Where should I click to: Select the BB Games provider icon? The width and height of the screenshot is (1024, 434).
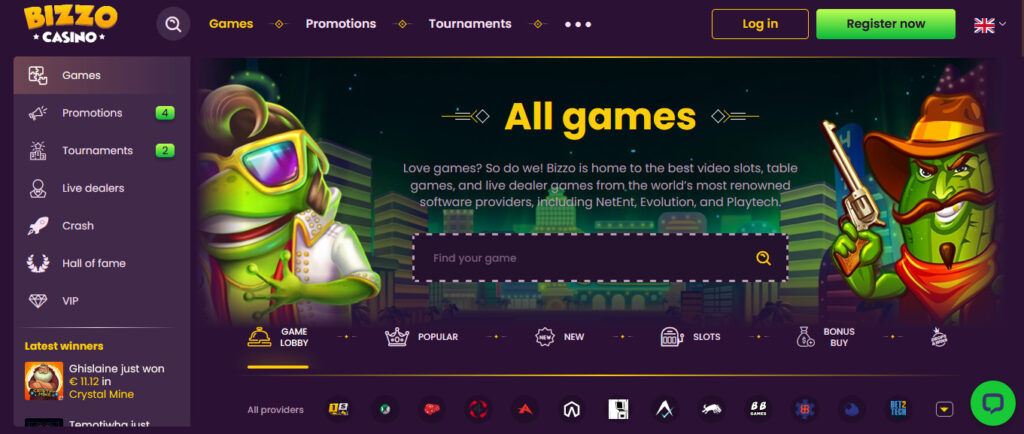pyautogui.click(x=758, y=410)
